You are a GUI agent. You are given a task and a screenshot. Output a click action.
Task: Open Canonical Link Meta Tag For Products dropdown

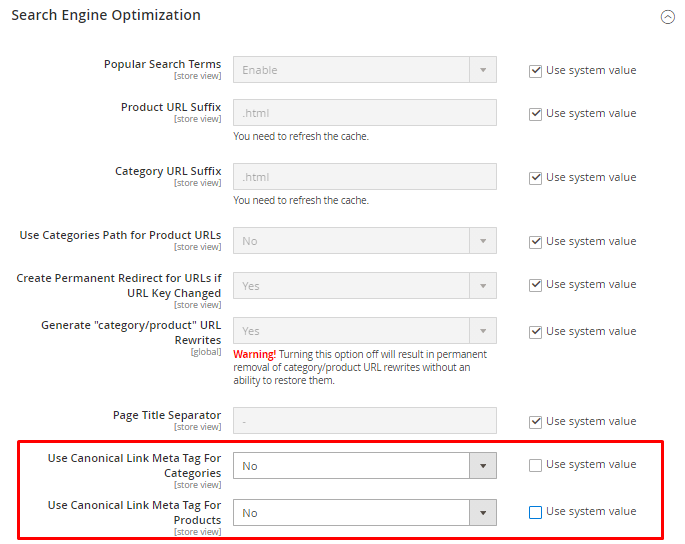[x=364, y=513]
